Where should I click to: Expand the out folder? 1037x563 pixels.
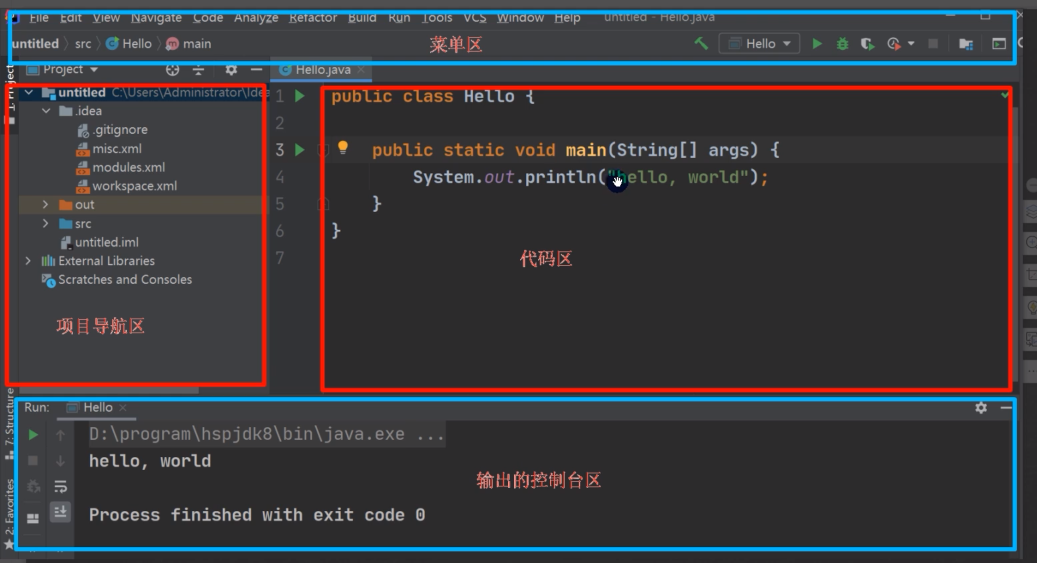pos(46,205)
